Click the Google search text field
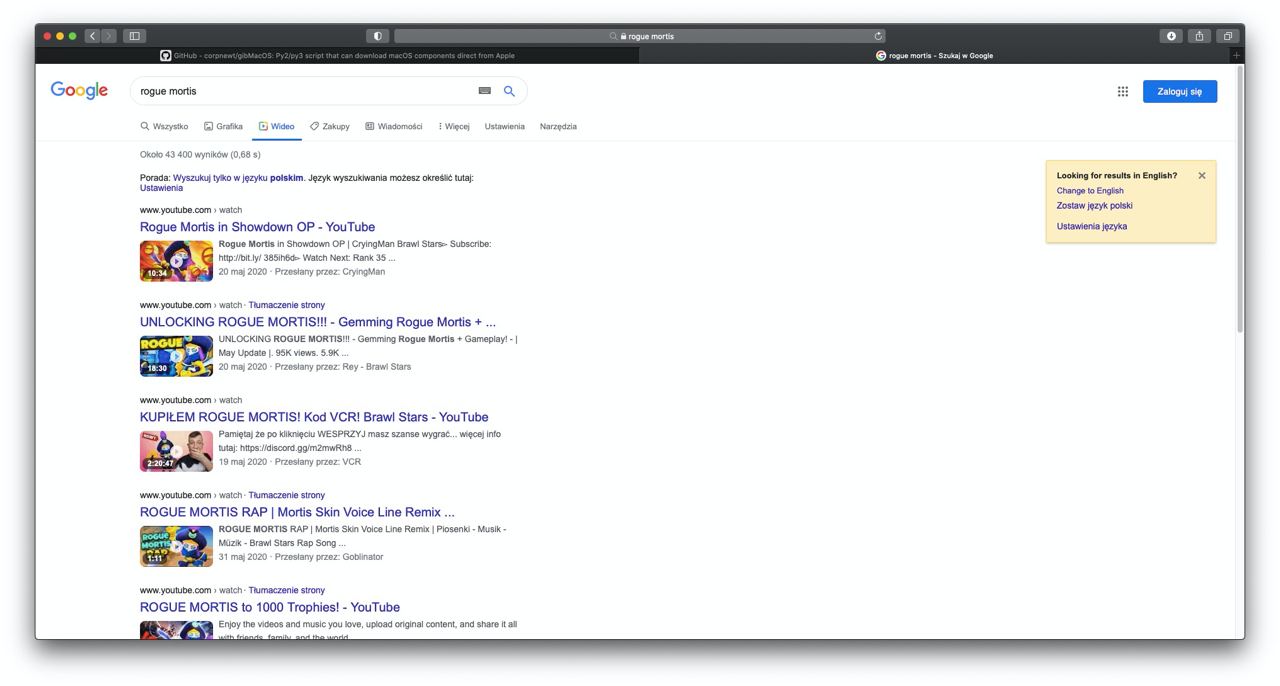Viewport: 1280px width, 686px height. pos(305,91)
